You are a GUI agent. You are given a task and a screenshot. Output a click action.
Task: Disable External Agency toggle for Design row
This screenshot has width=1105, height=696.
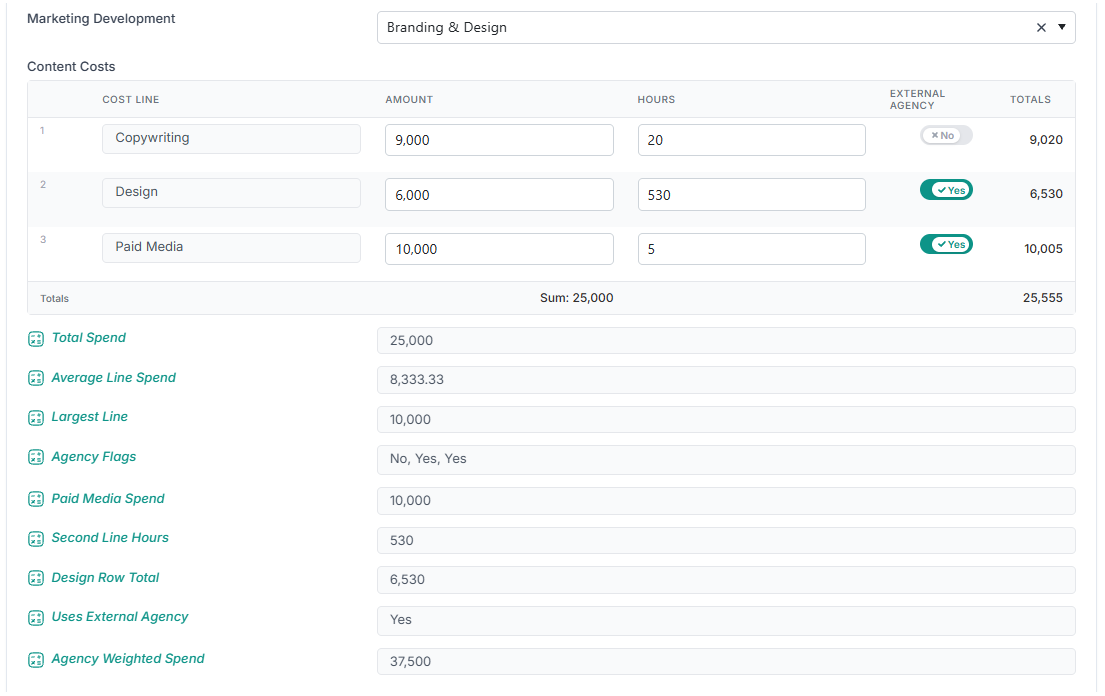pyautogui.click(x=946, y=190)
